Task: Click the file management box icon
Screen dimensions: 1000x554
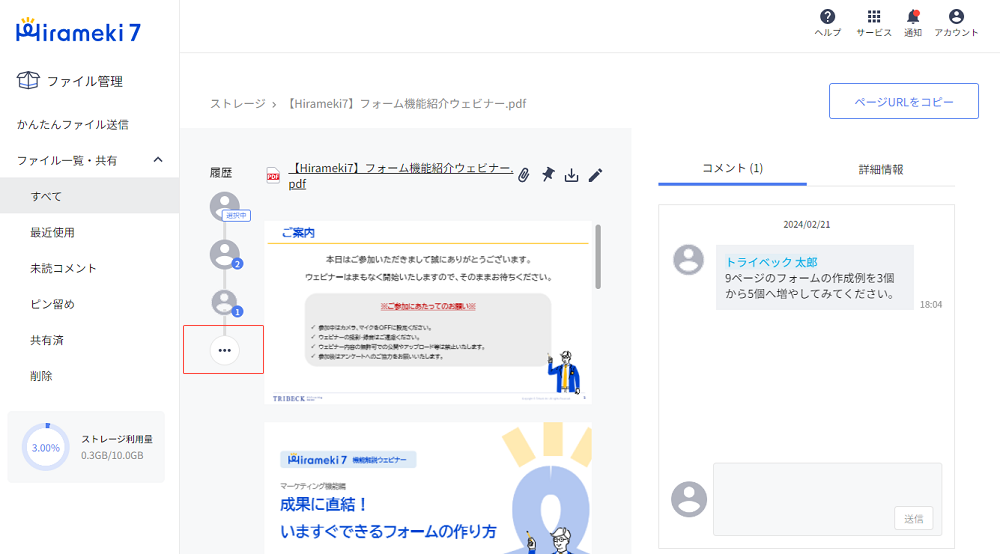Action: tap(28, 80)
